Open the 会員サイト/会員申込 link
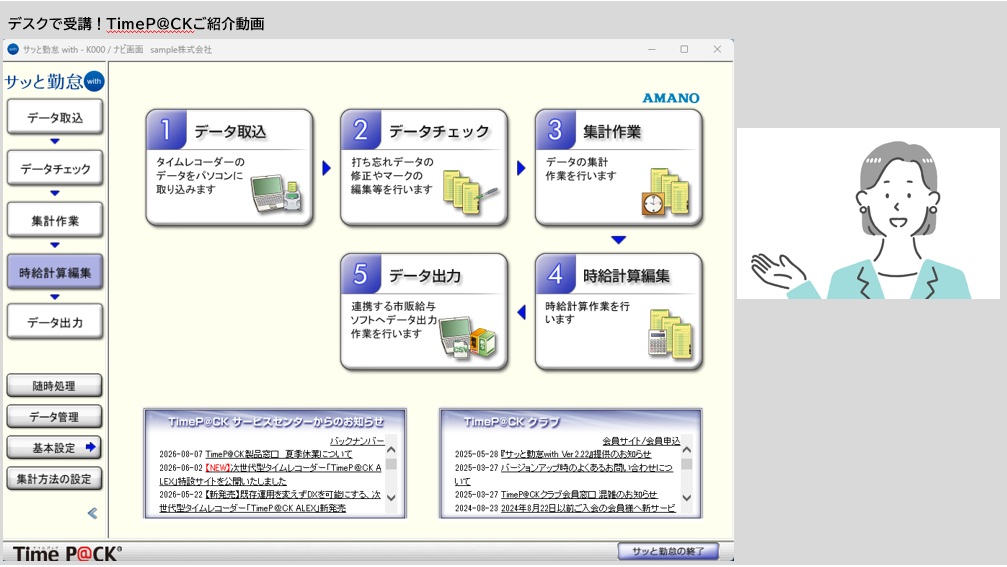 (641, 441)
